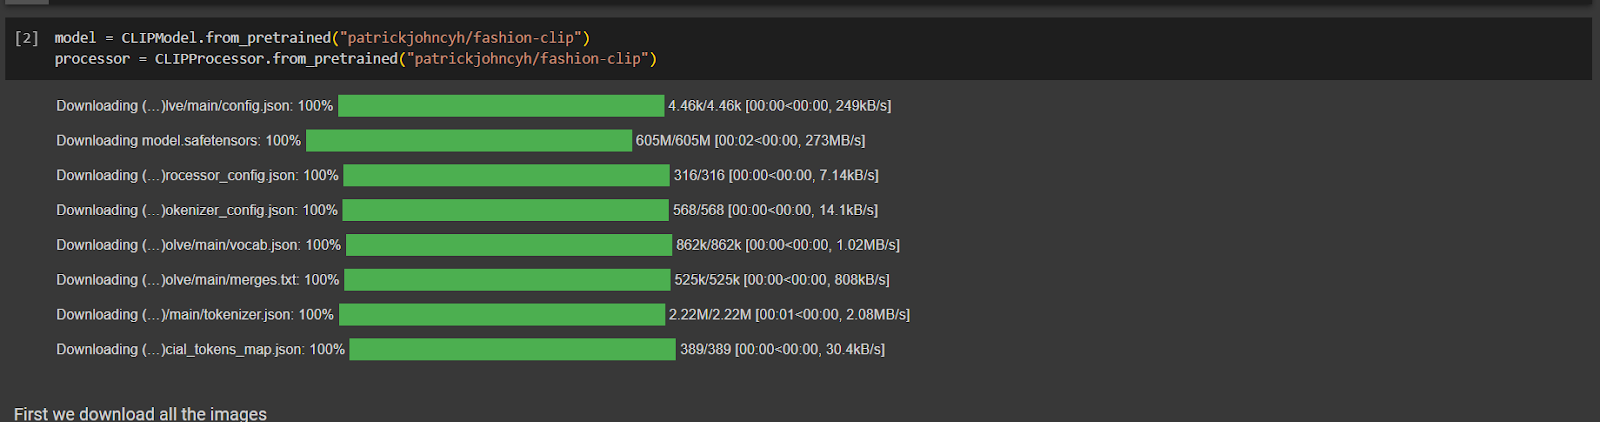This screenshot has width=1600, height=422.
Task: Click the rocessor_config.json progress bar
Action: (506, 176)
